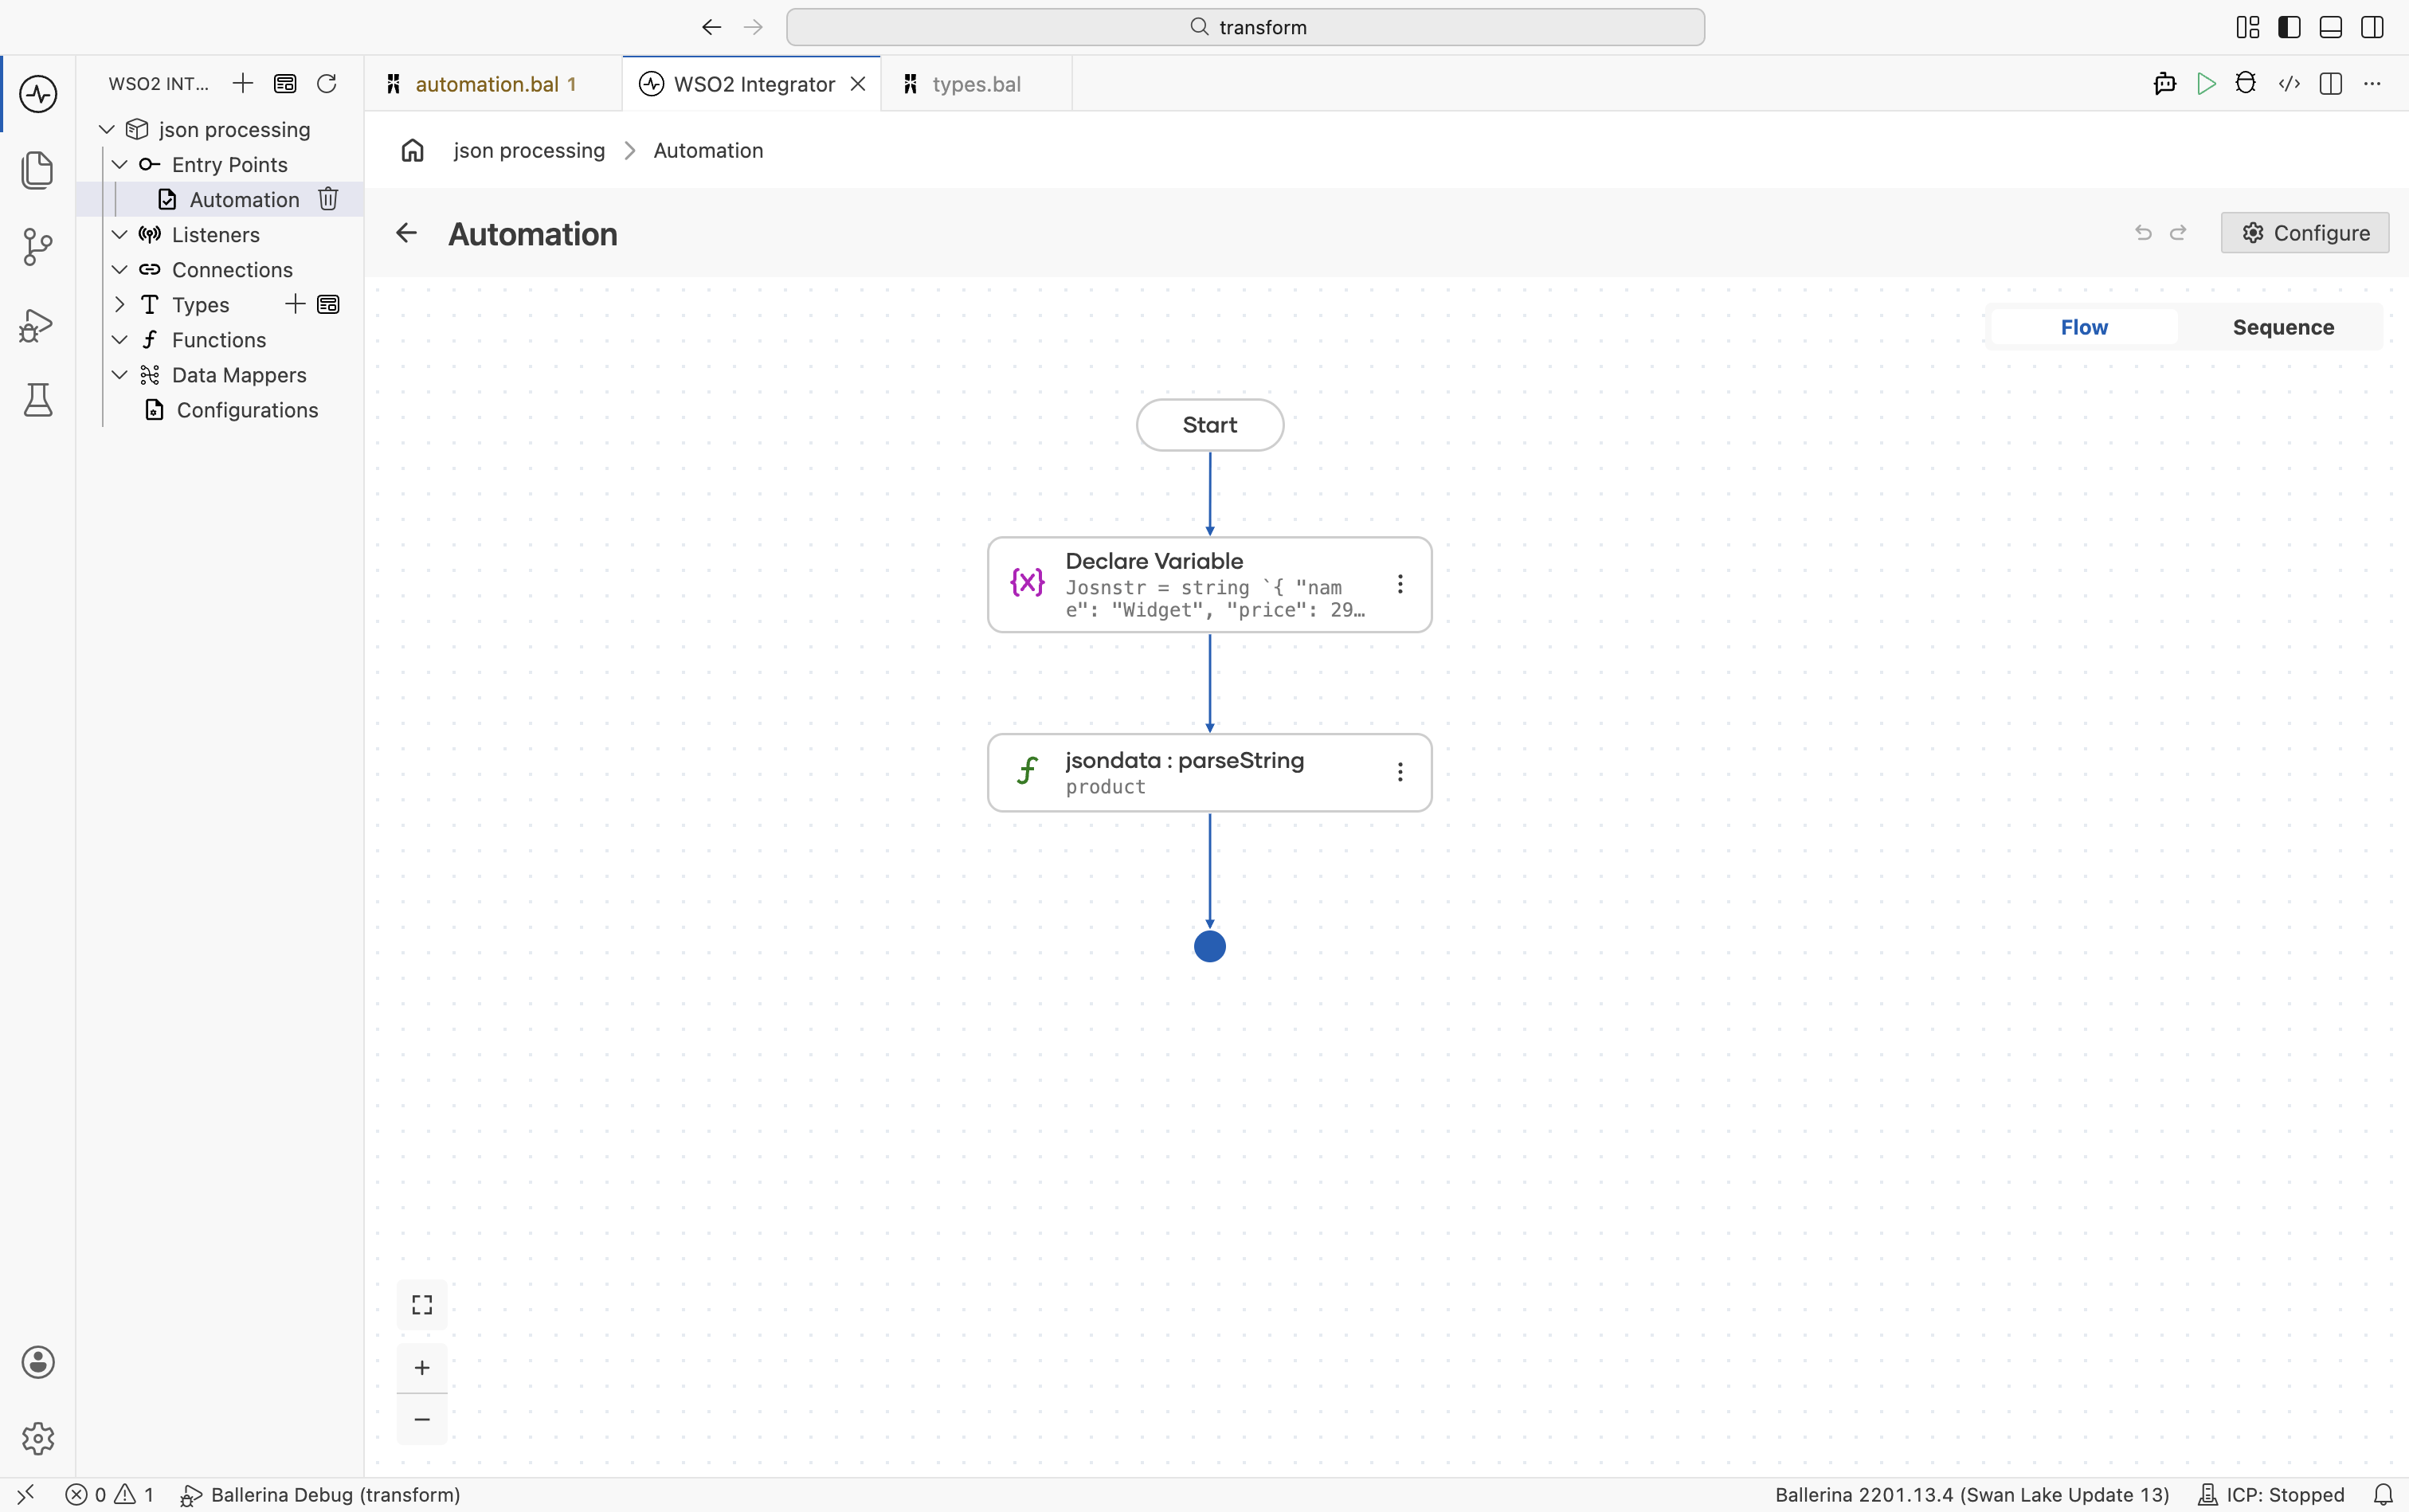Select the Automation tree item
Image resolution: width=2409 pixels, height=1512 pixels.
244,199
